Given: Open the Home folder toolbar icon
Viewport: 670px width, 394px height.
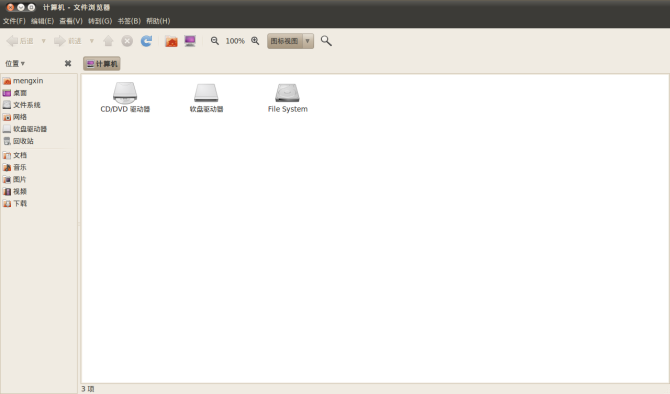Looking at the screenshot, I should tap(171, 41).
